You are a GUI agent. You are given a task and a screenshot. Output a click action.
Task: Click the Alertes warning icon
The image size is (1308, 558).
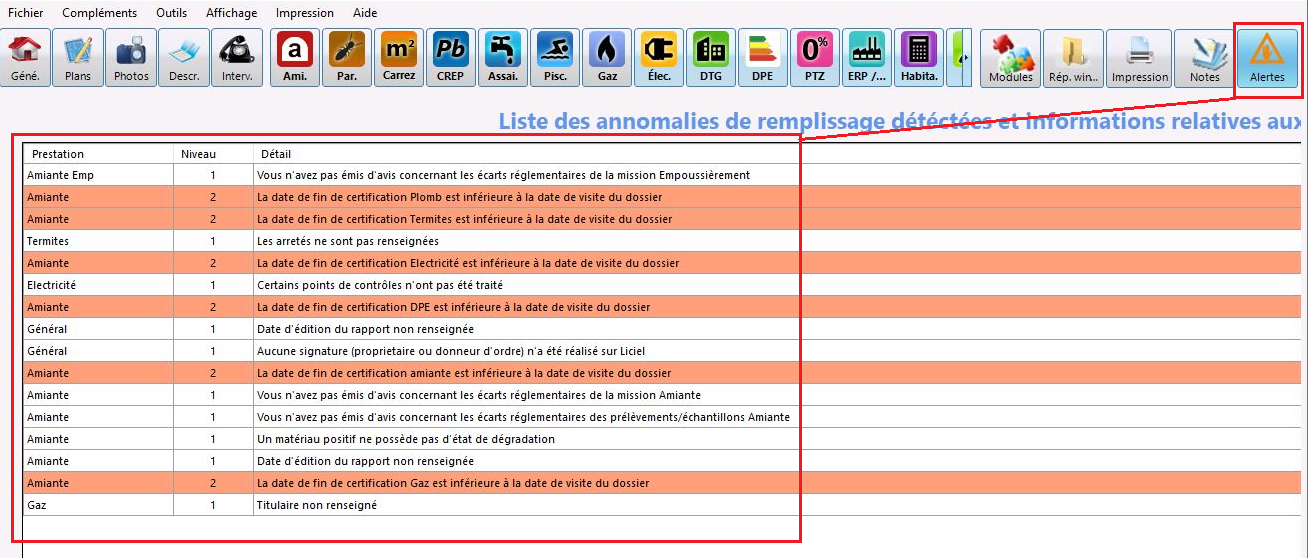(x=1267, y=59)
